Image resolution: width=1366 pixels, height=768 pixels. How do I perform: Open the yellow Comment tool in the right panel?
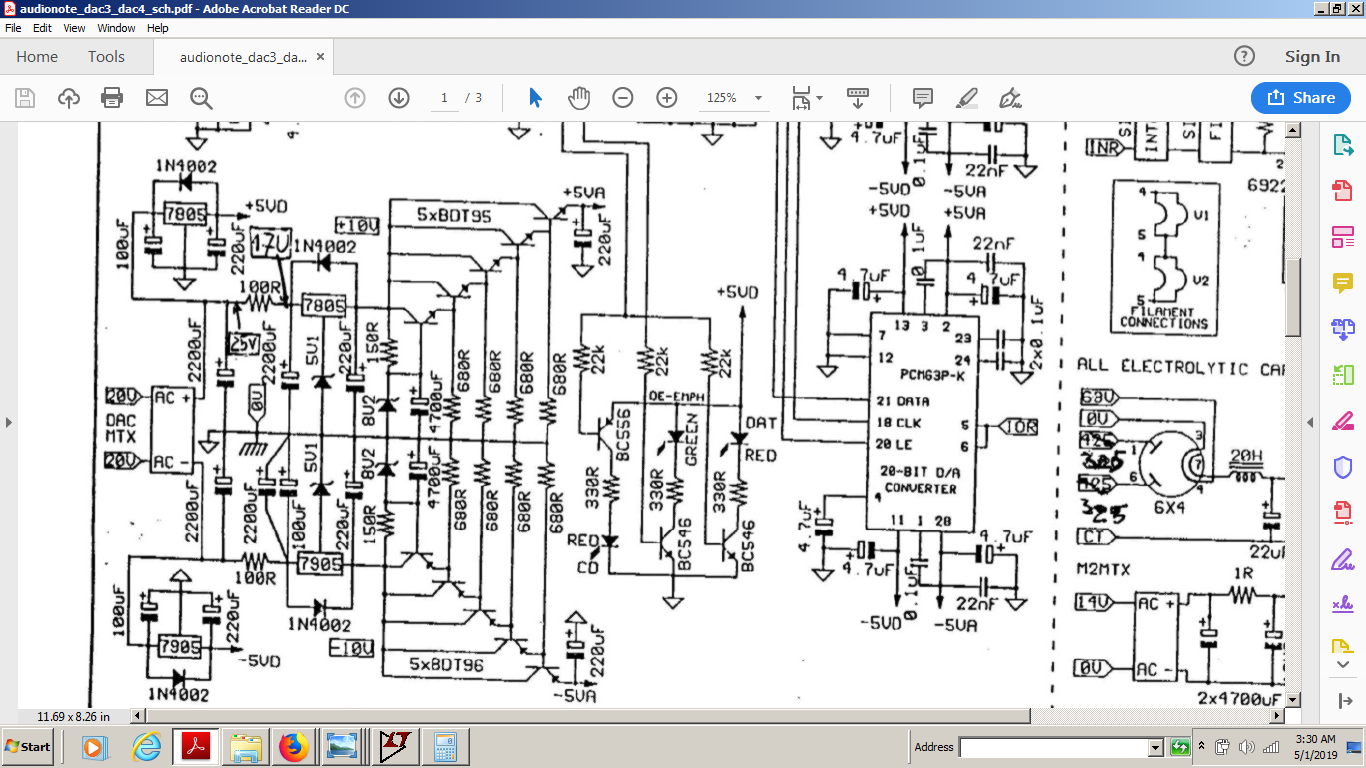1342,283
